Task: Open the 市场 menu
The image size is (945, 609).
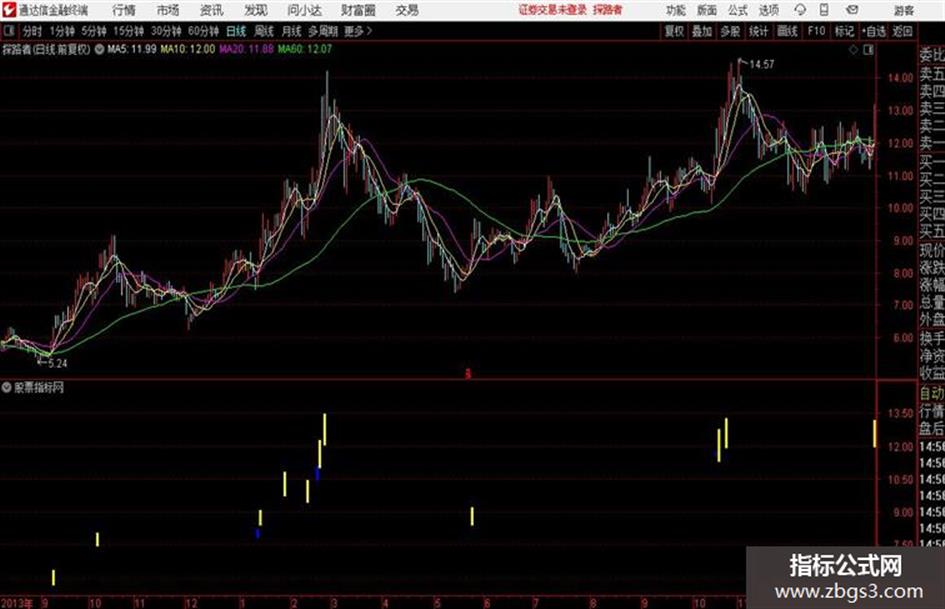Action: [x=168, y=10]
